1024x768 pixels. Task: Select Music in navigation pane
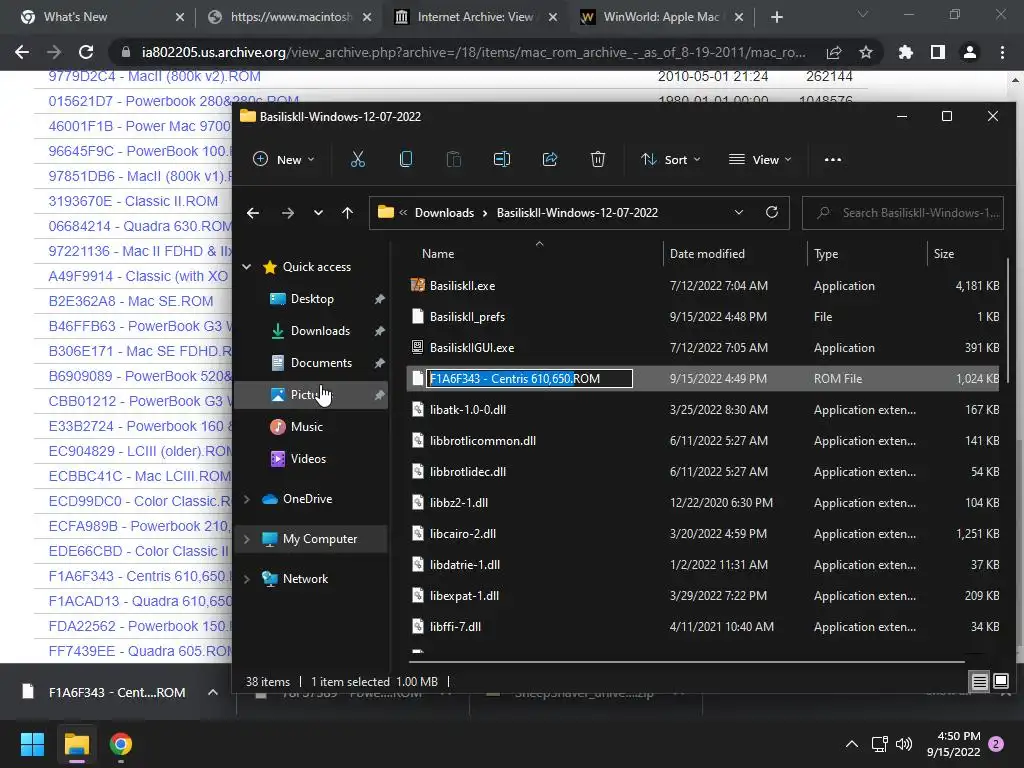point(306,426)
